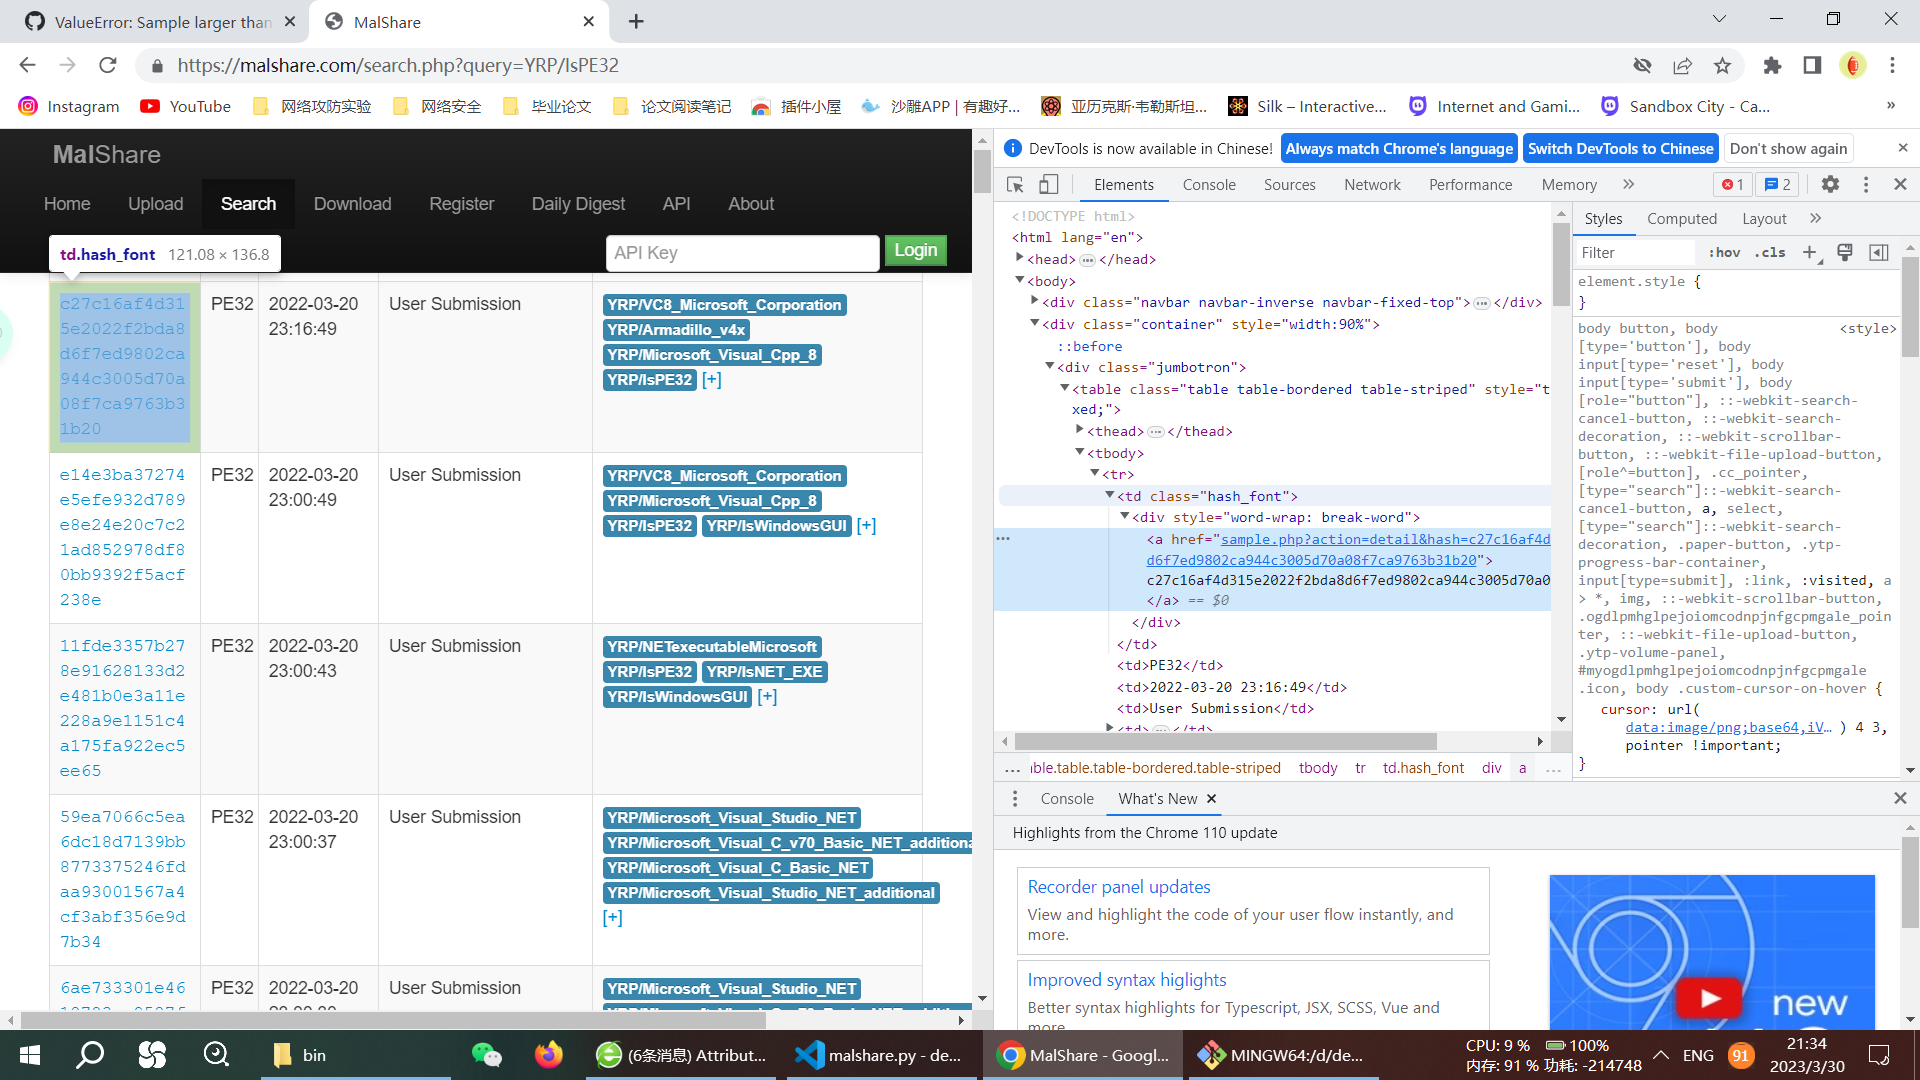1920x1080 pixels.
Task: Click the Login button on MalShare
Action: click(914, 250)
